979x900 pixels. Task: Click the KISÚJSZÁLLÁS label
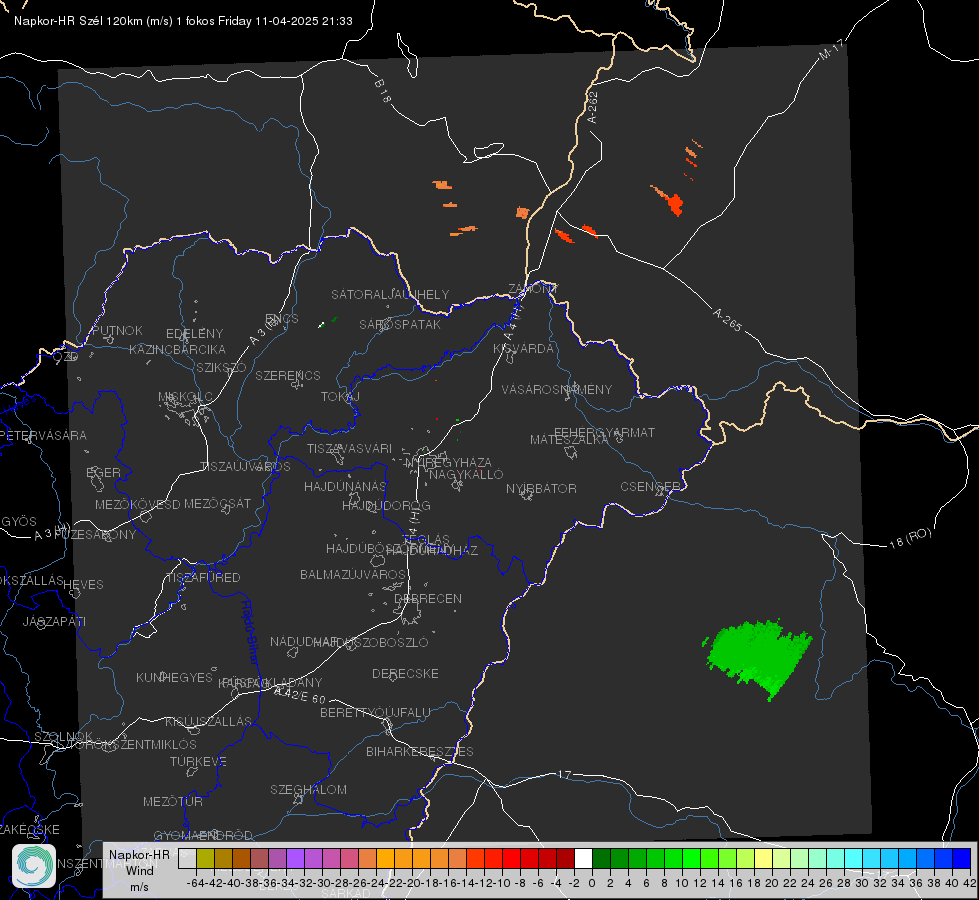209,721
